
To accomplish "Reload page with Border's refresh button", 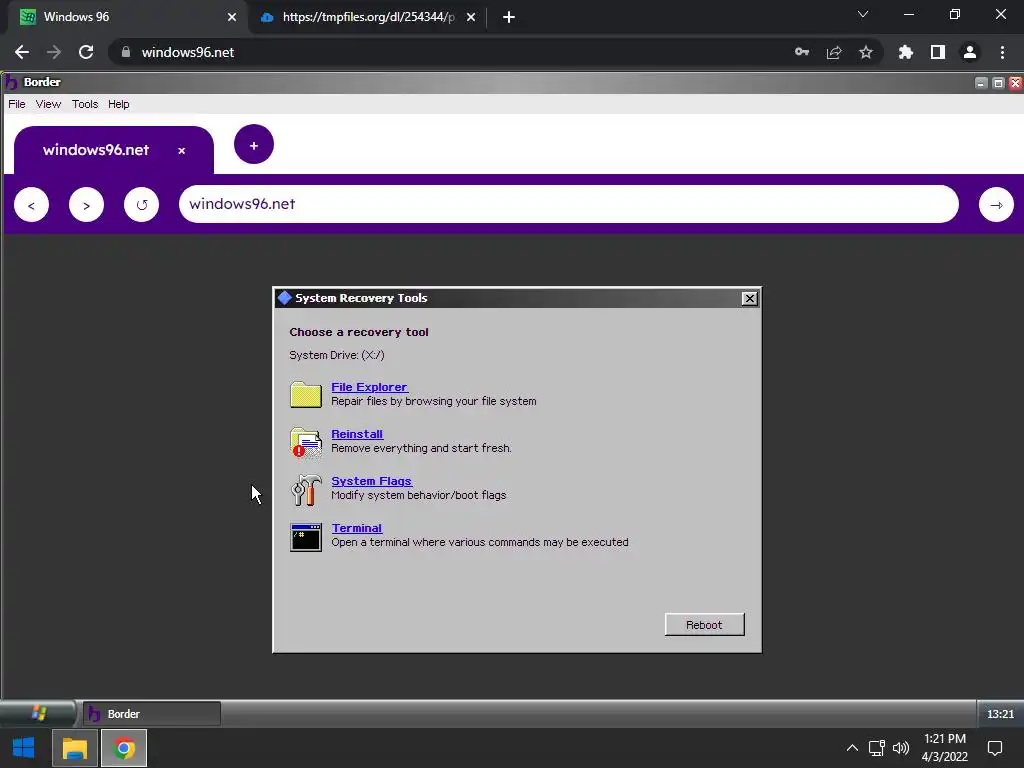I will click(x=141, y=205).
